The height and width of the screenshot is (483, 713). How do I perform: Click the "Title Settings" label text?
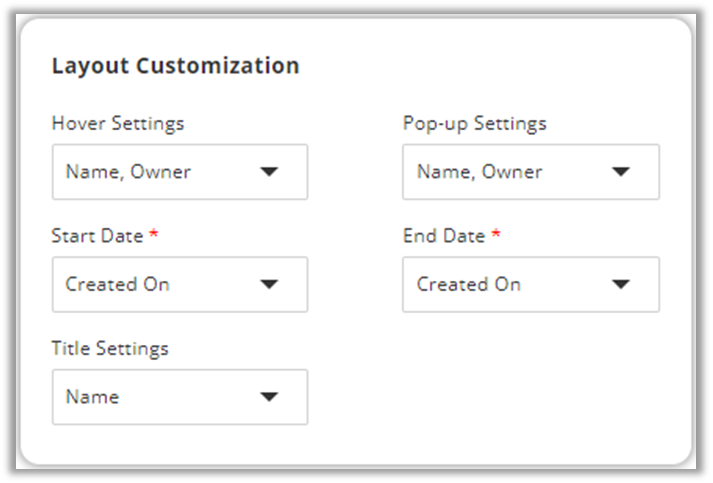pos(110,349)
